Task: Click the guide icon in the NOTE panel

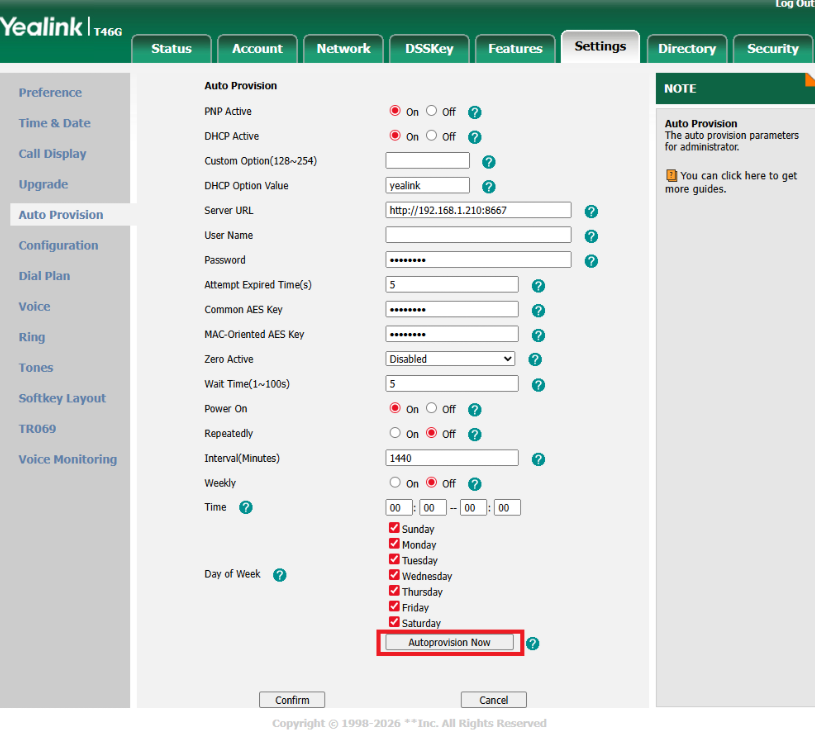Action: click(671, 176)
